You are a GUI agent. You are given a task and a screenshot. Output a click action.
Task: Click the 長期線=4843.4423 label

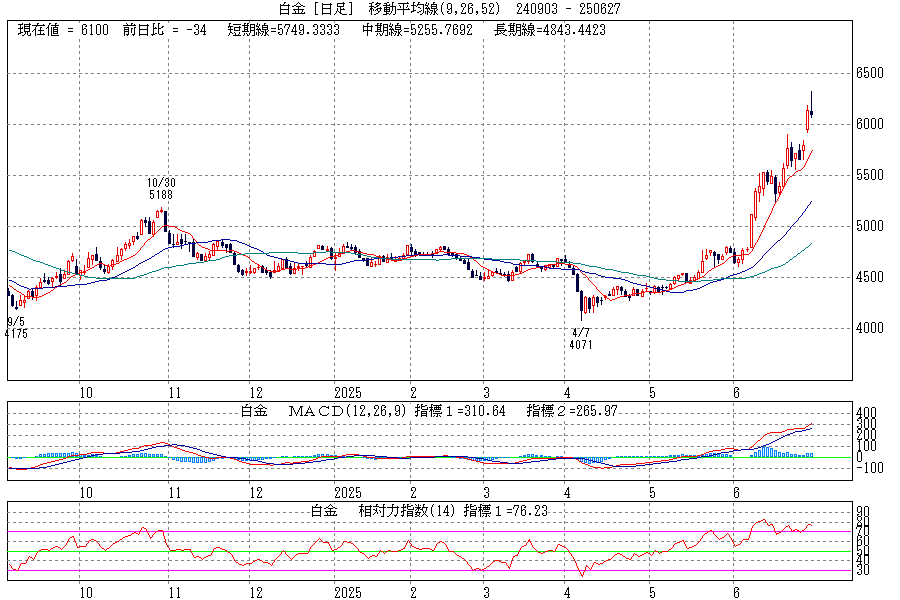549,30
